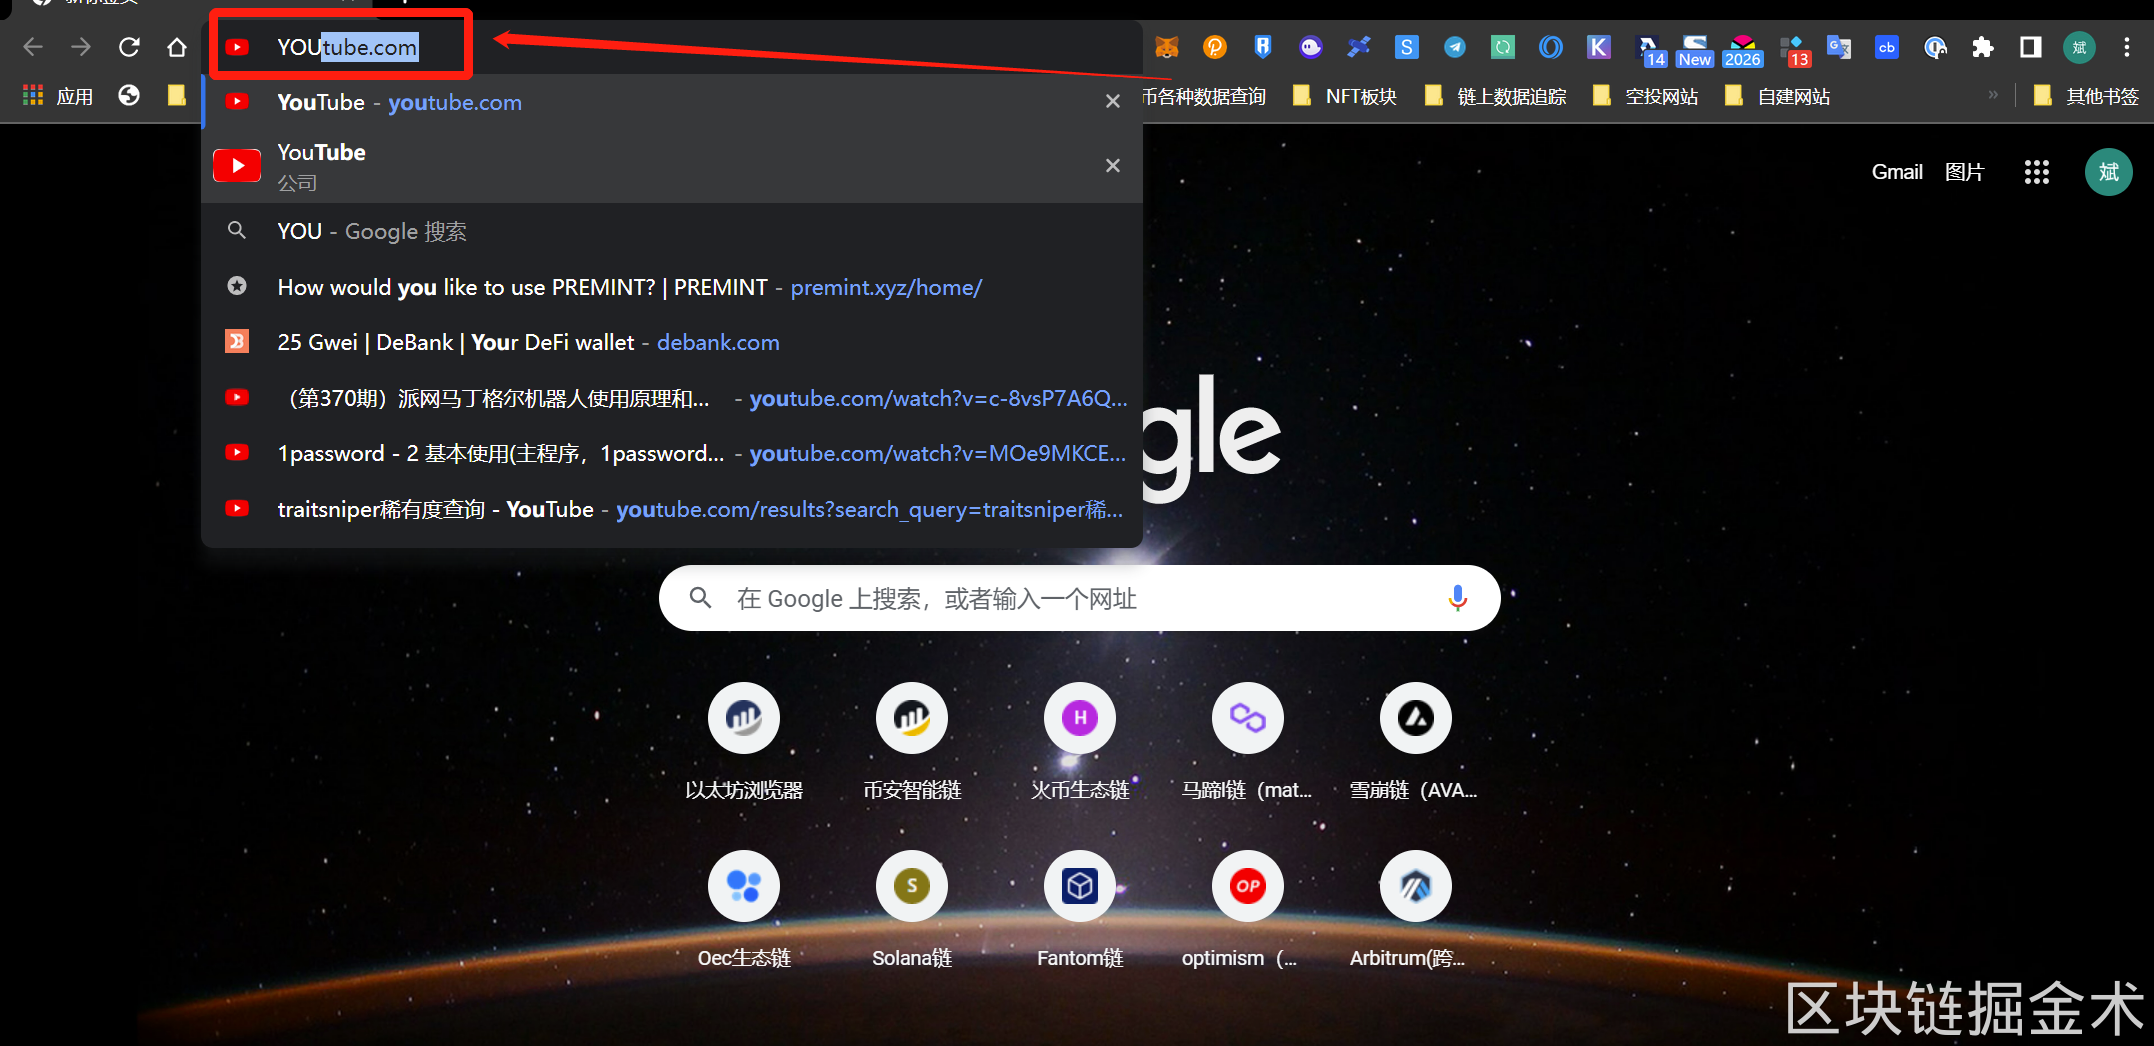Open the 其他书签 bookmark folder
The width and height of the screenshot is (2154, 1046).
point(2087,96)
